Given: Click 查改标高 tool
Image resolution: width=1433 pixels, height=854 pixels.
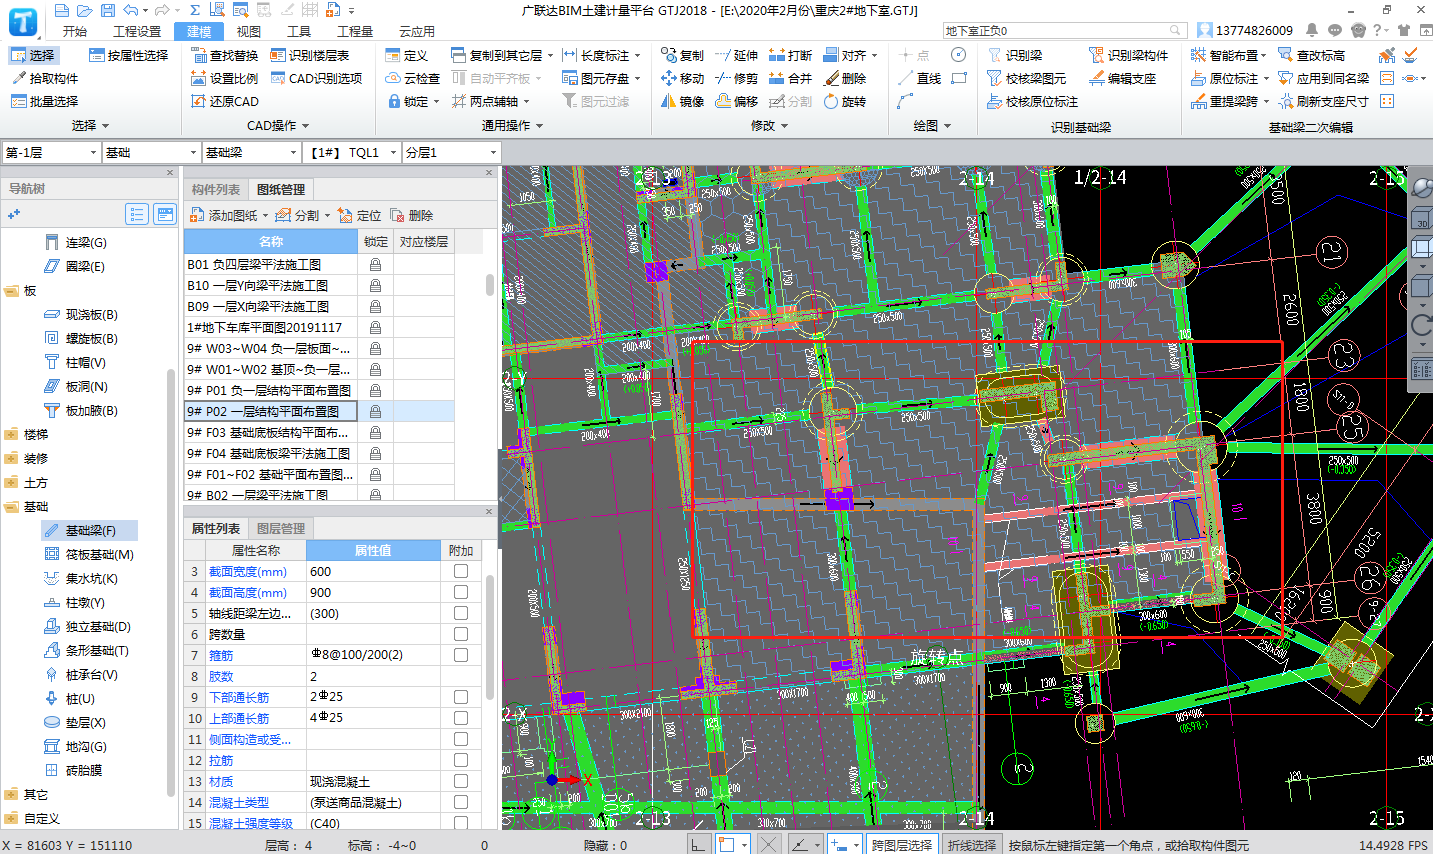Looking at the screenshot, I should click(x=1311, y=55).
